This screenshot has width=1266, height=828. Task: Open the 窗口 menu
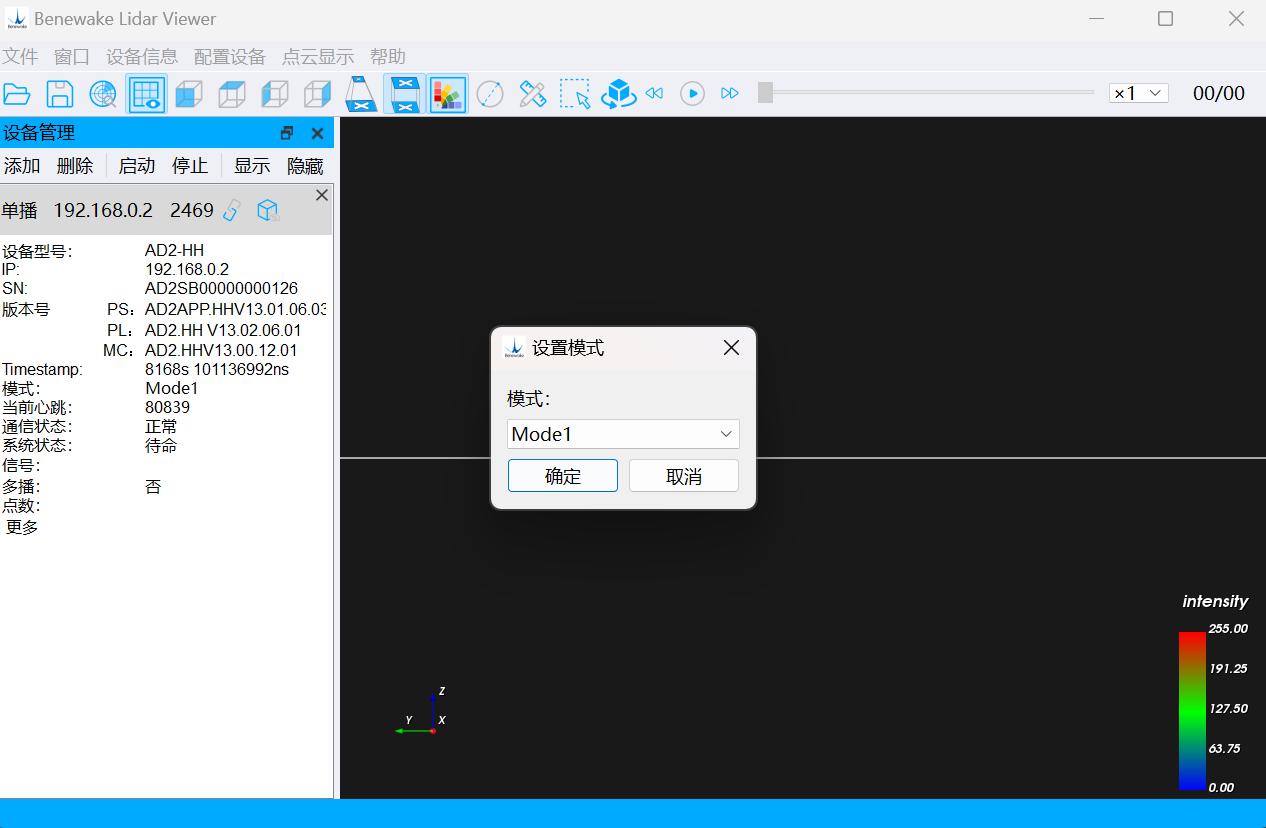click(x=72, y=57)
